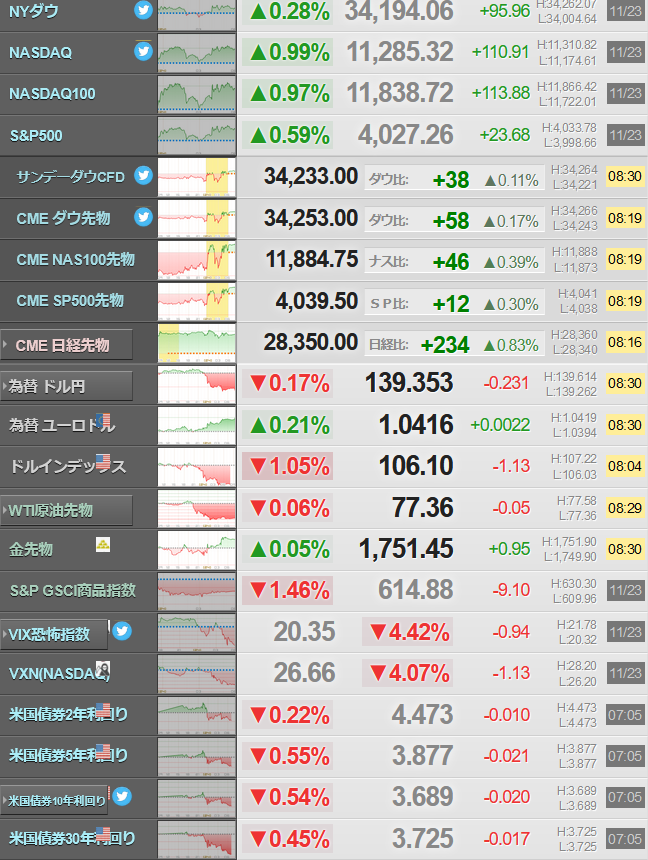Click the VIX value 20.35
648x860 pixels.
coord(305,631)
